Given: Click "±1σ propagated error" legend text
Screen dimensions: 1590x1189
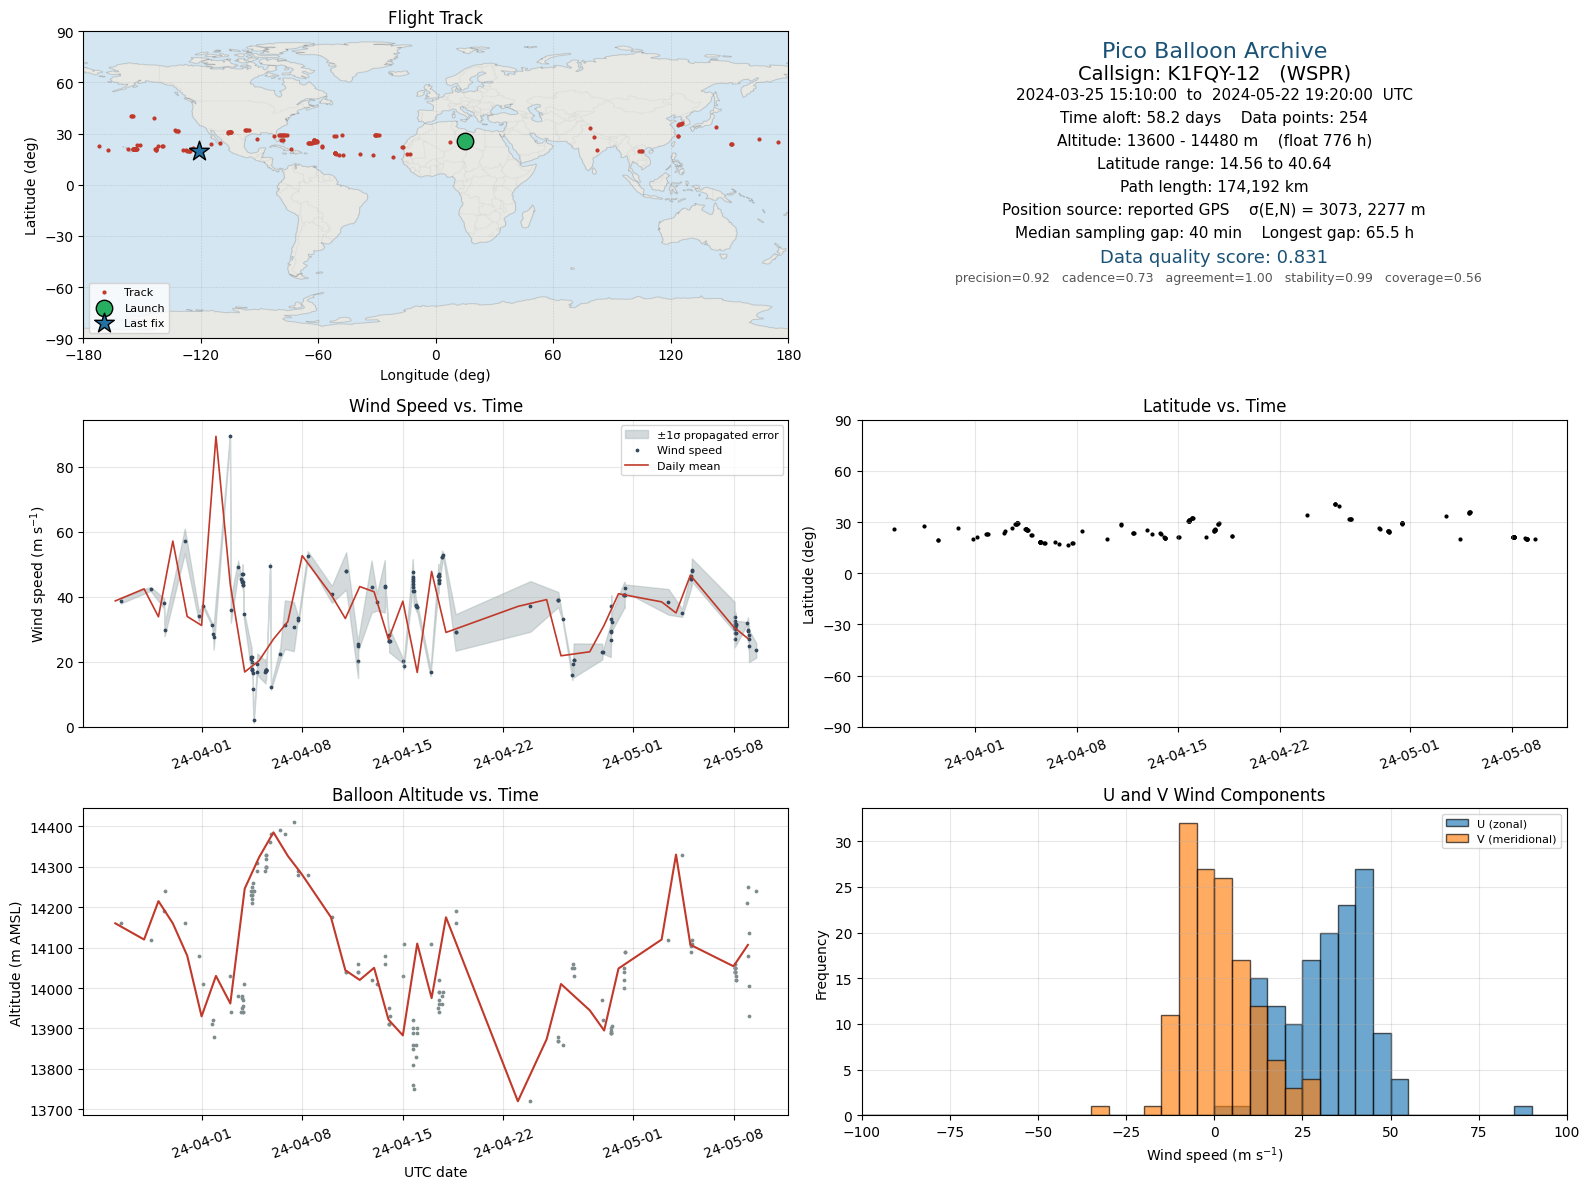Looking at the screenshot, I should 717,435.
